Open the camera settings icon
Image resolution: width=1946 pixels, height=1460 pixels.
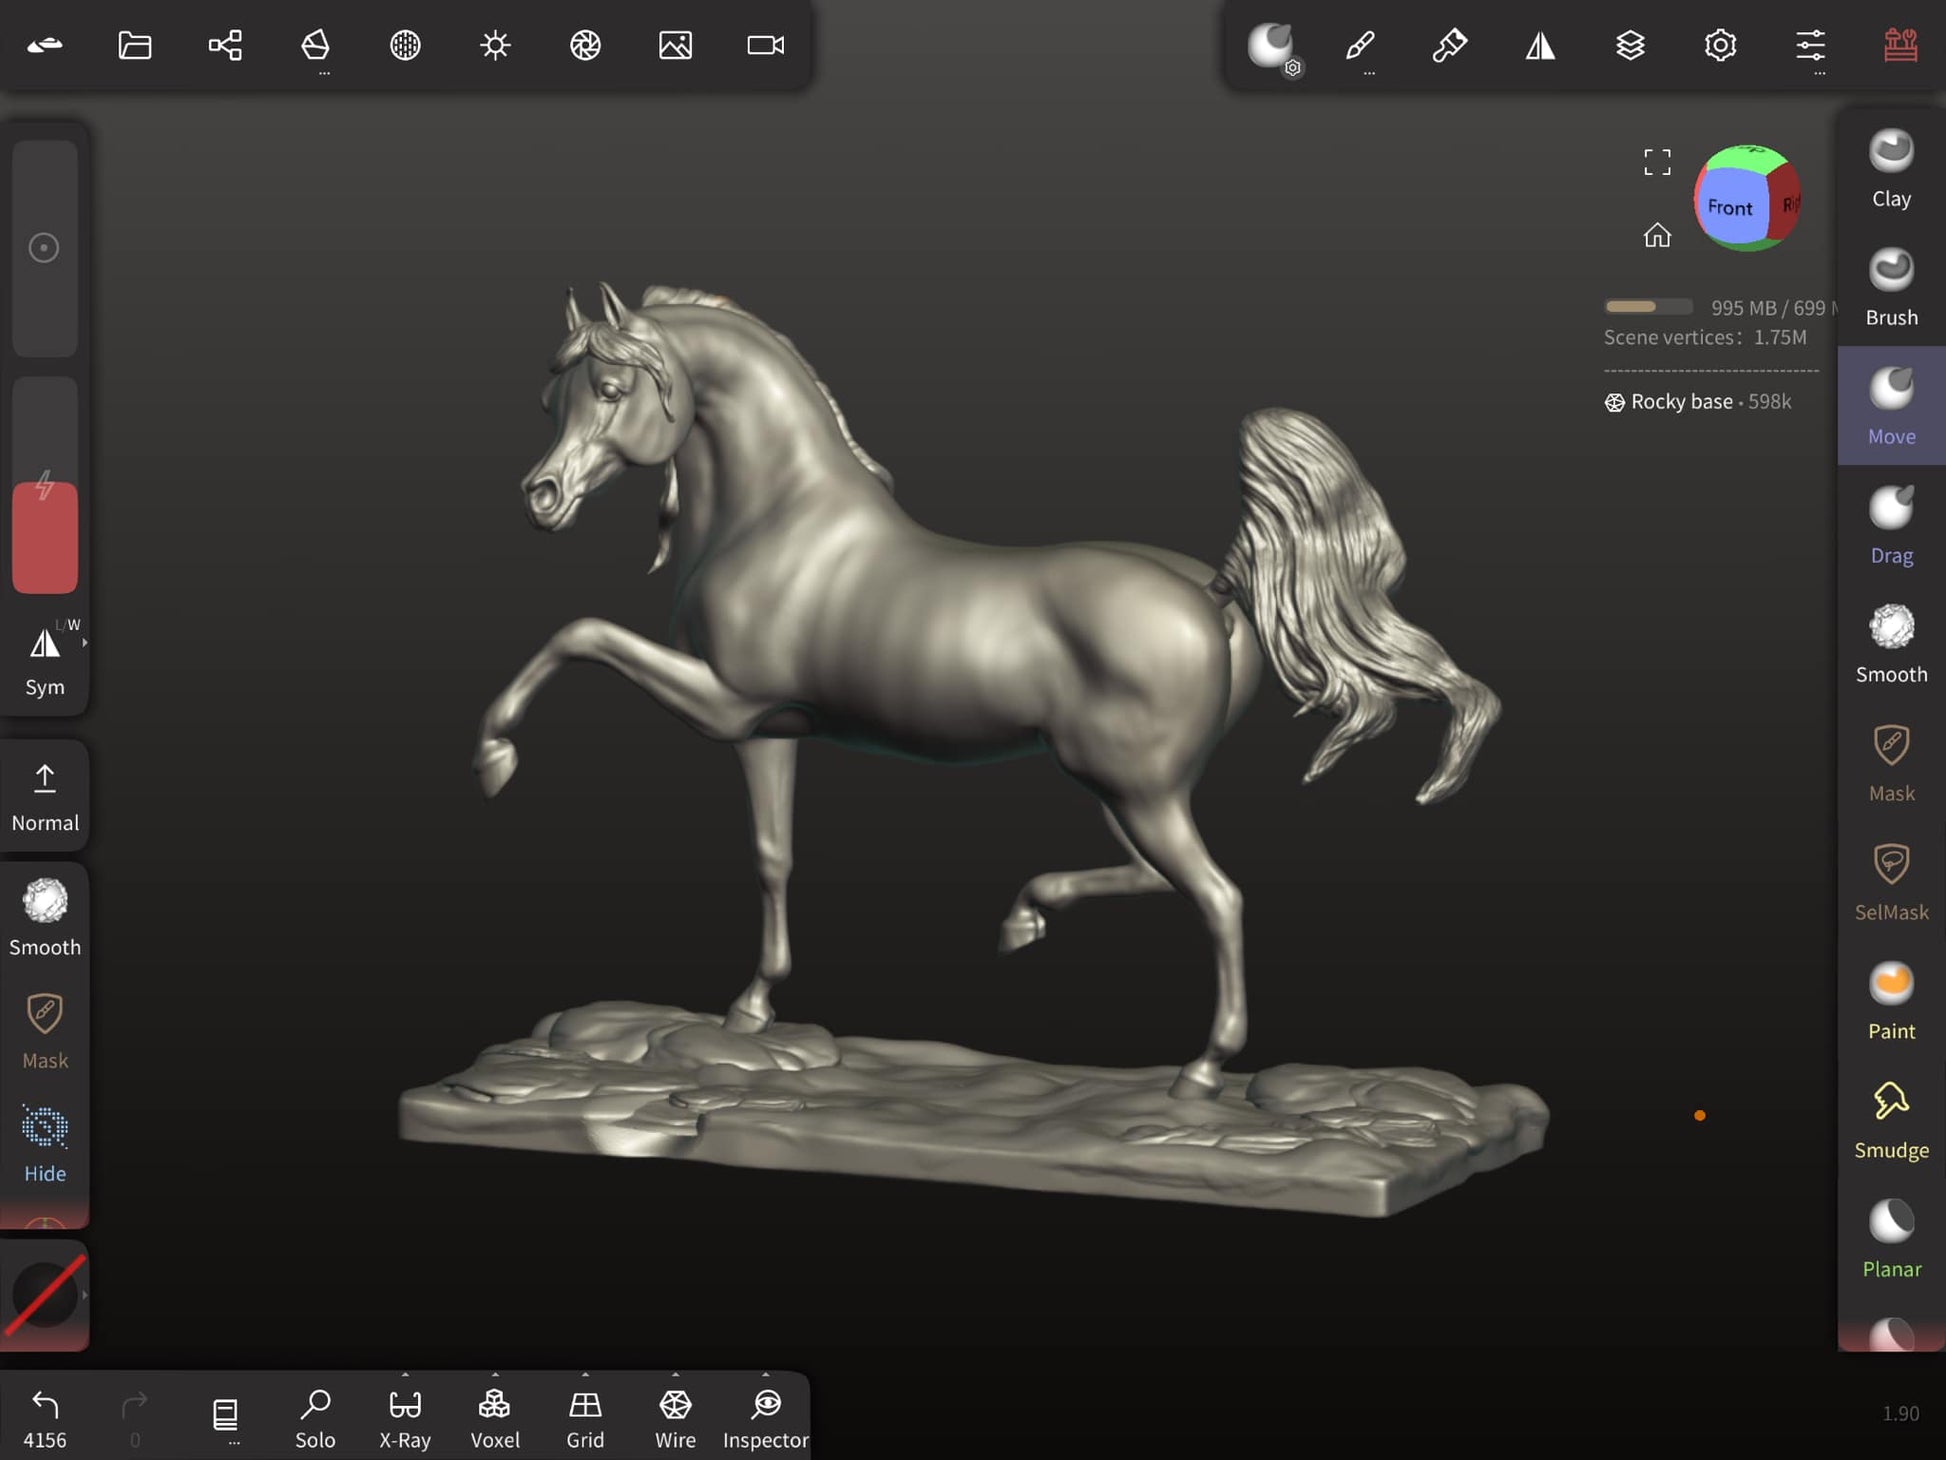(x=765, y=45)
